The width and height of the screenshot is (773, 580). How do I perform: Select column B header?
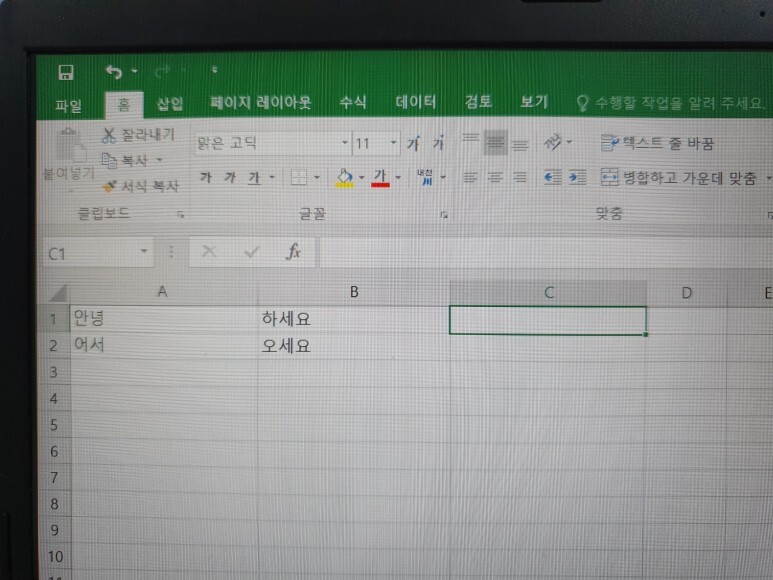click(353, 292)
